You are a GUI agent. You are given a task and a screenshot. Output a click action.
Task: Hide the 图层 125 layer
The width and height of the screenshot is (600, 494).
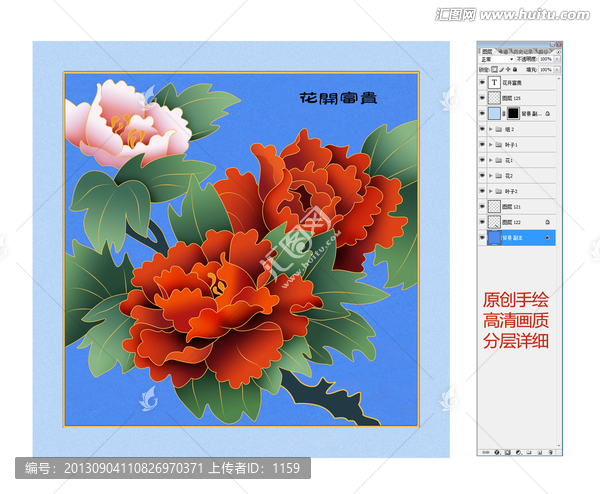tap(482, 98)
